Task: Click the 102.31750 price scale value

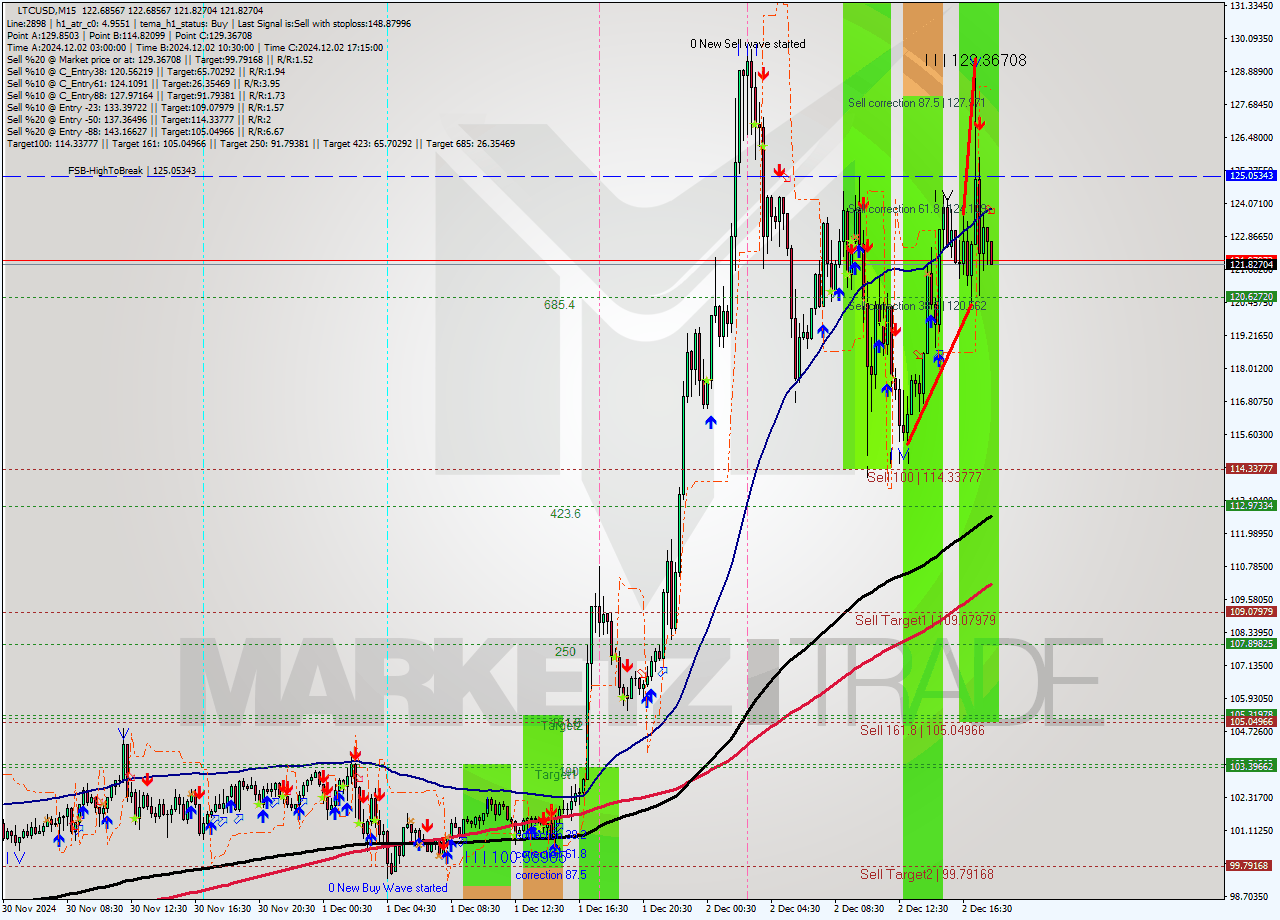Action: coord(1251,798)
